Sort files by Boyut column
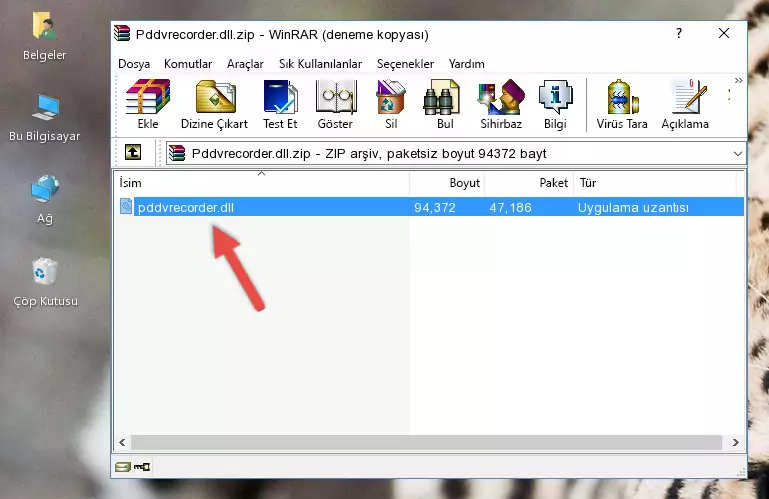Viewport: 769px width, 499px height. point(447,183)
